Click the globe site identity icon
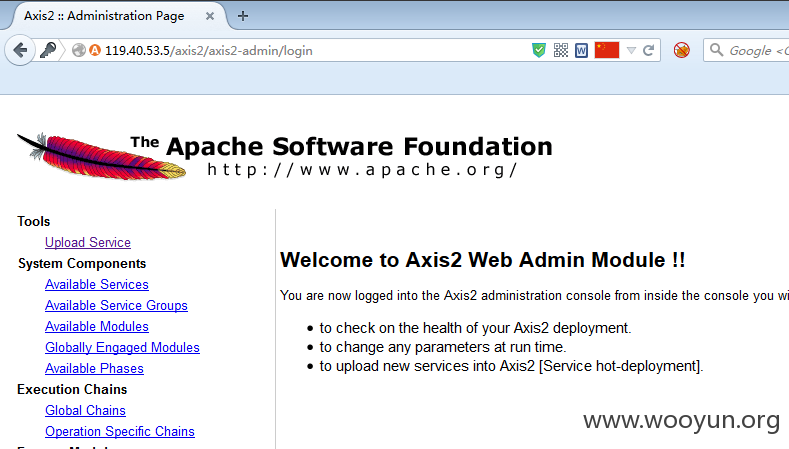This screenshot has width=789, height=449. coord(78,50)
